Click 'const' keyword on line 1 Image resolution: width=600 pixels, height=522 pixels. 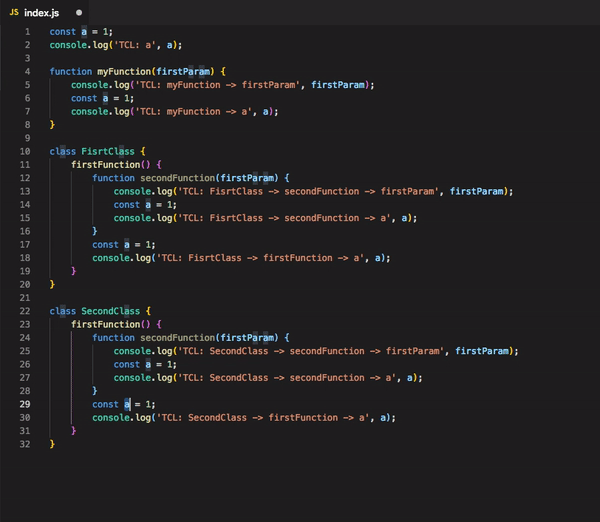pyautogui.click(x=63, y=32)
